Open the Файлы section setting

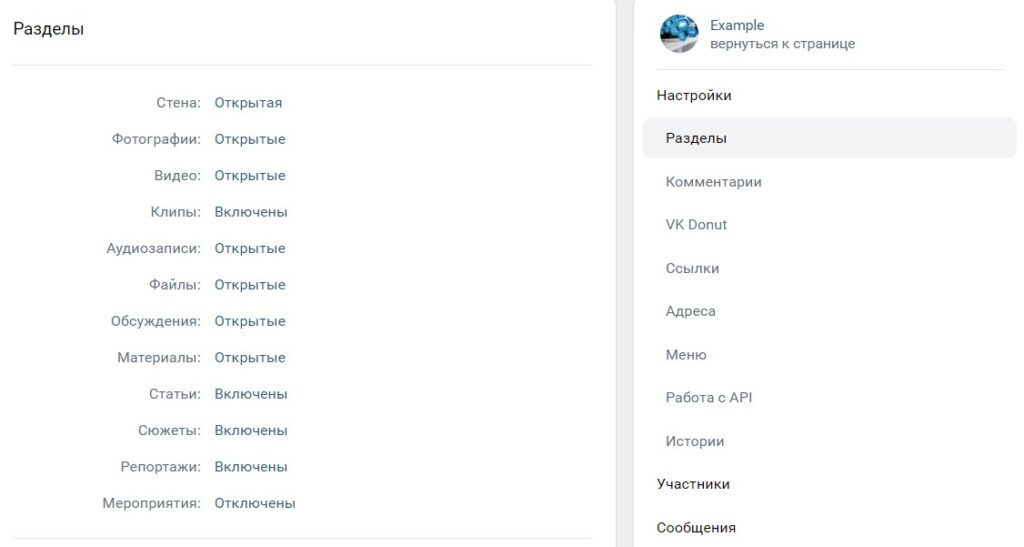(x=249, y=285)
